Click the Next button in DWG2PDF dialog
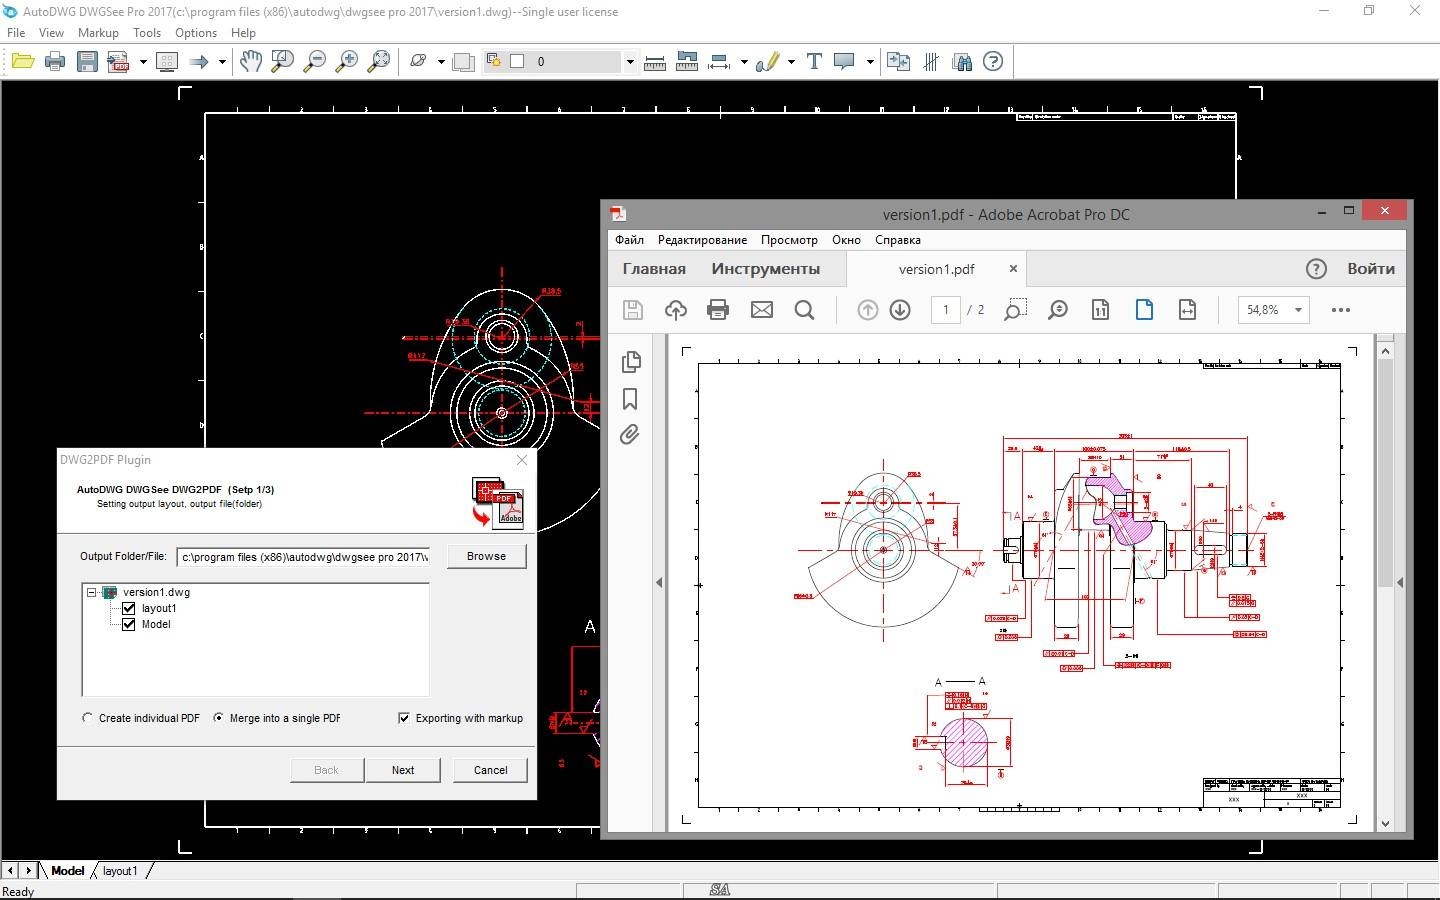This screenshot has height=900, width=1440. tap(403, 770)
